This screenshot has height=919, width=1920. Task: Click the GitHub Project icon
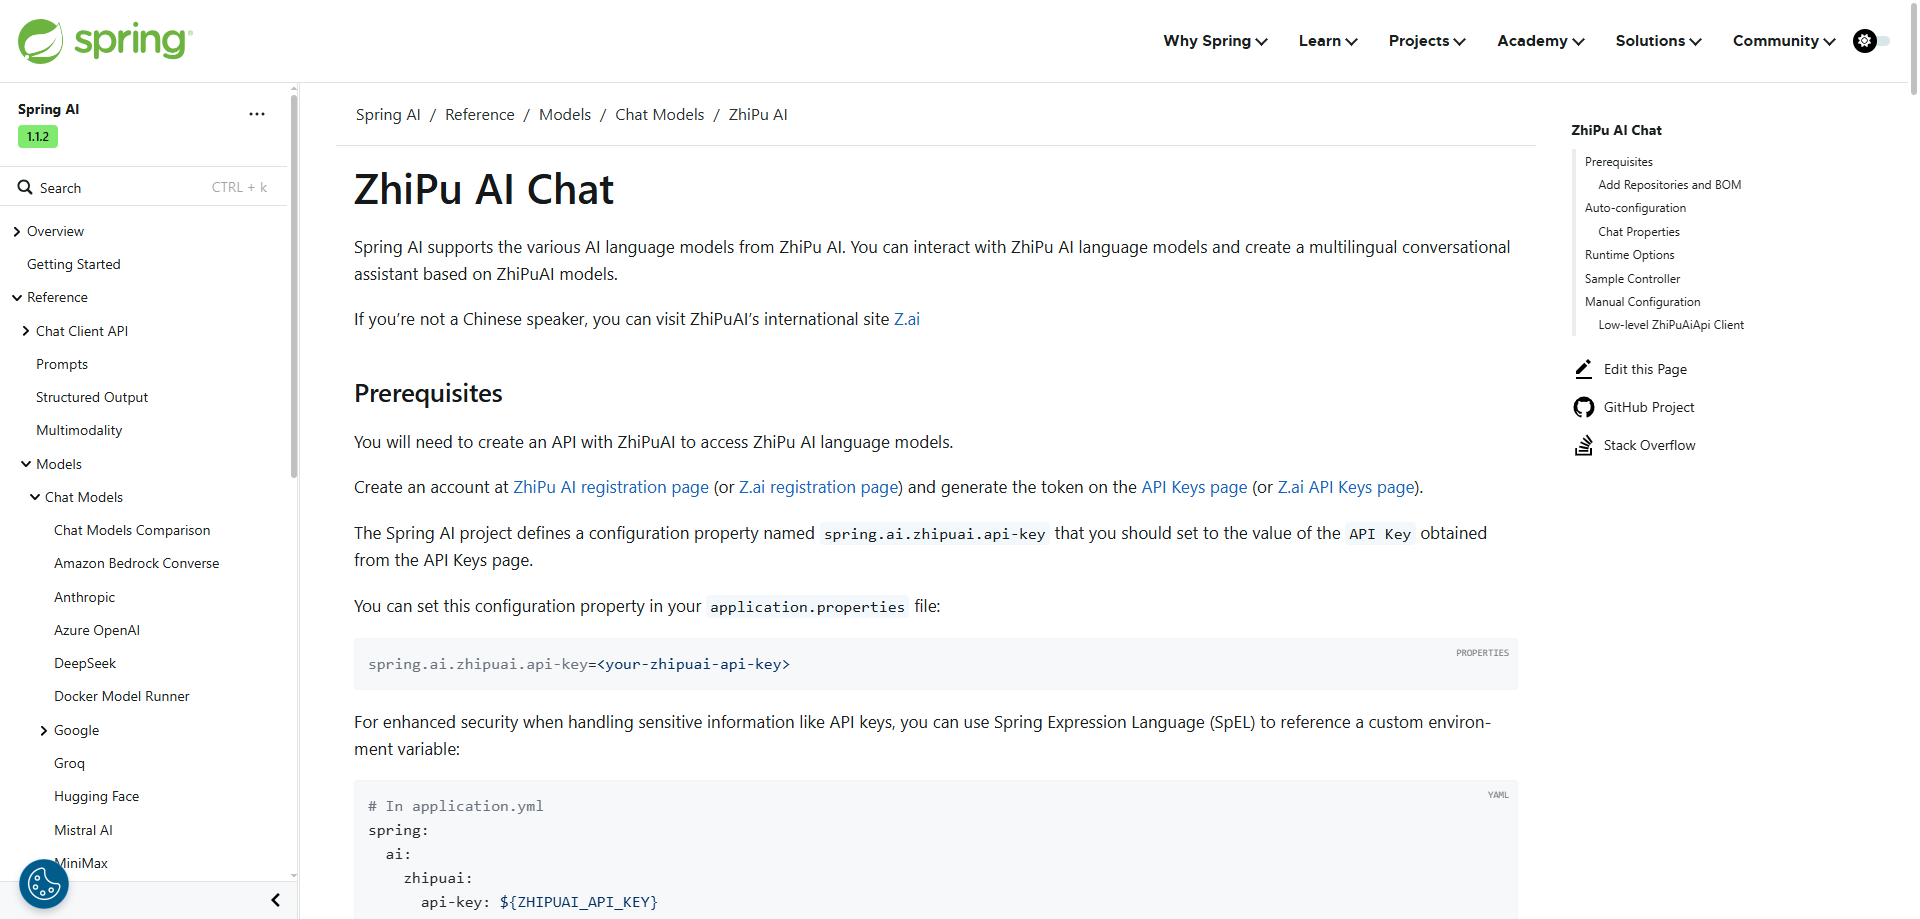click(x=1583, y=407)
